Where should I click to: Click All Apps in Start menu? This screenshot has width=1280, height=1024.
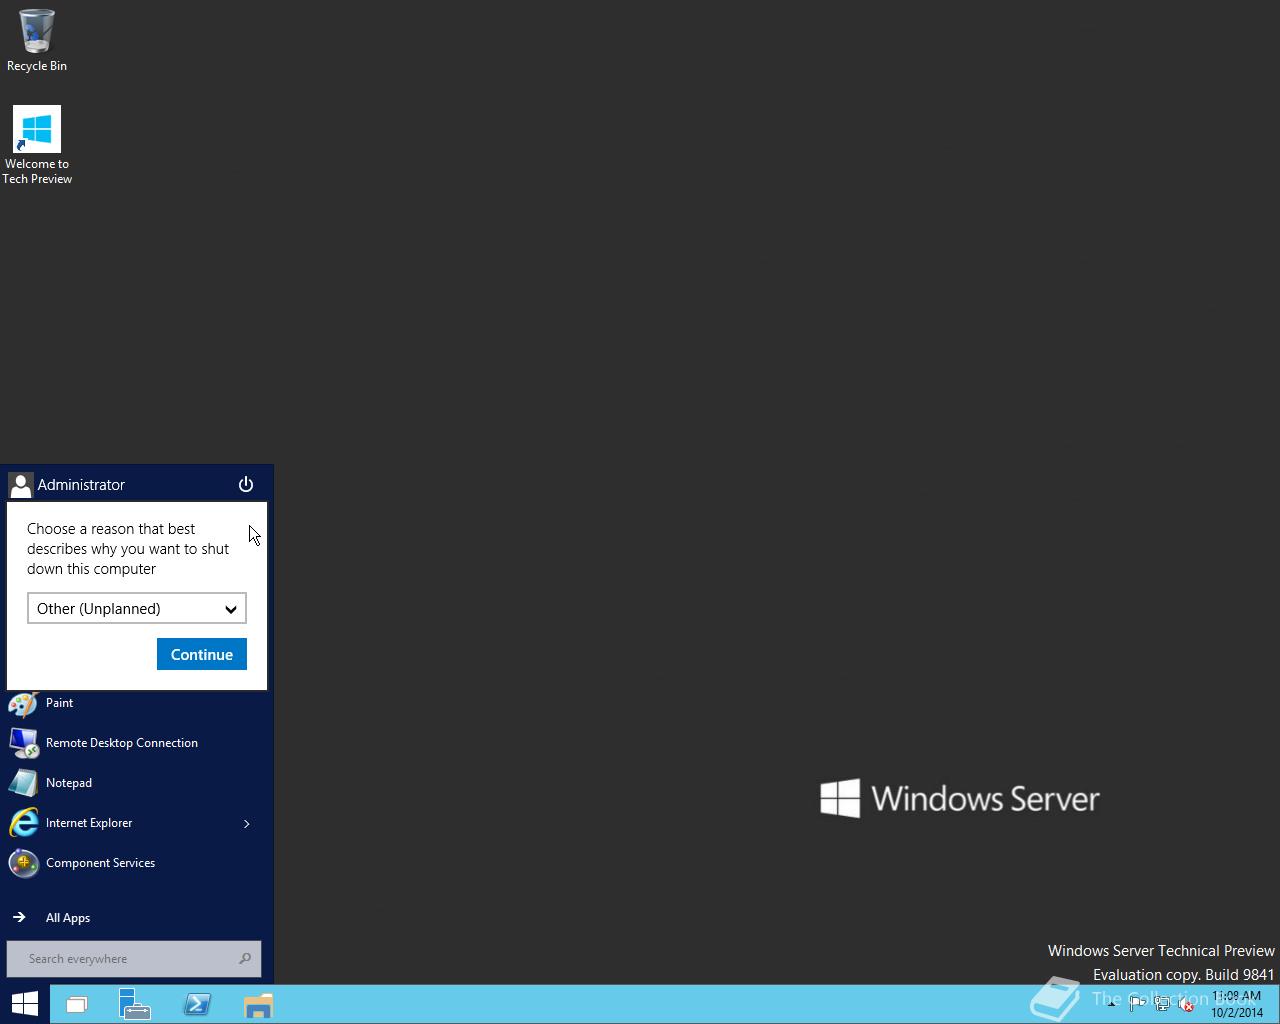point(52,917)
